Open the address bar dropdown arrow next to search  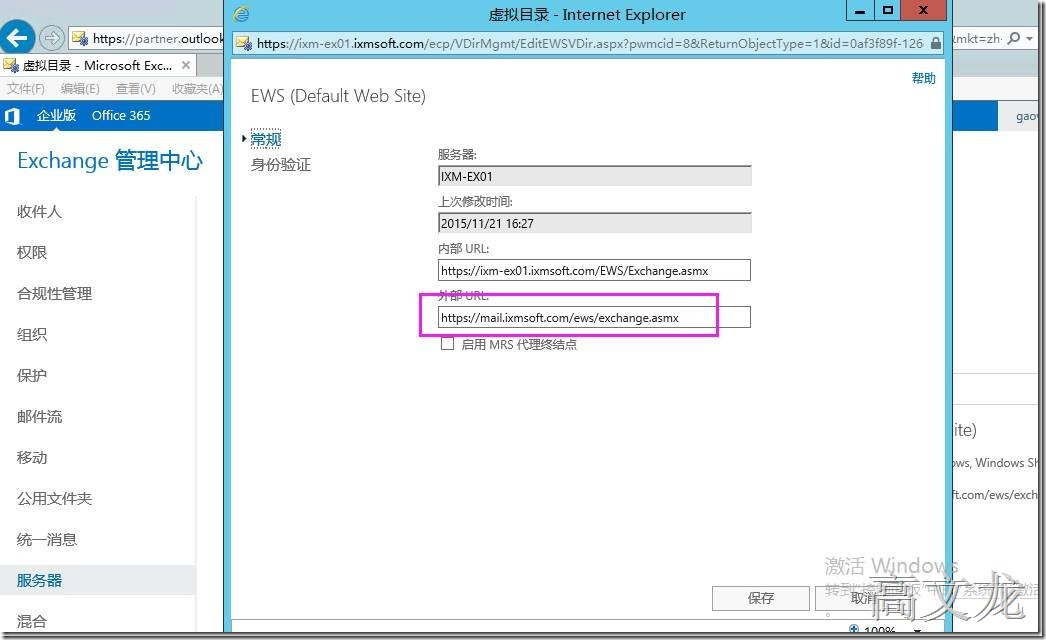(x=1031, y=38)
